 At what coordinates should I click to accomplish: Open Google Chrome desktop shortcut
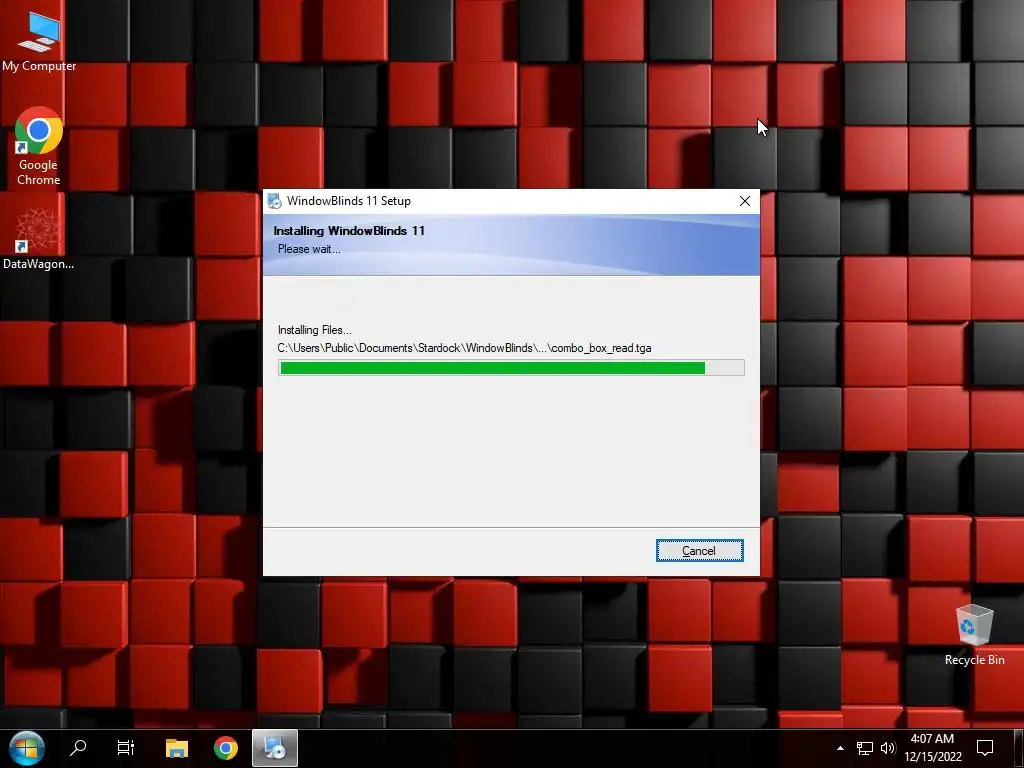pyautogui.click(x=39, y=146)
